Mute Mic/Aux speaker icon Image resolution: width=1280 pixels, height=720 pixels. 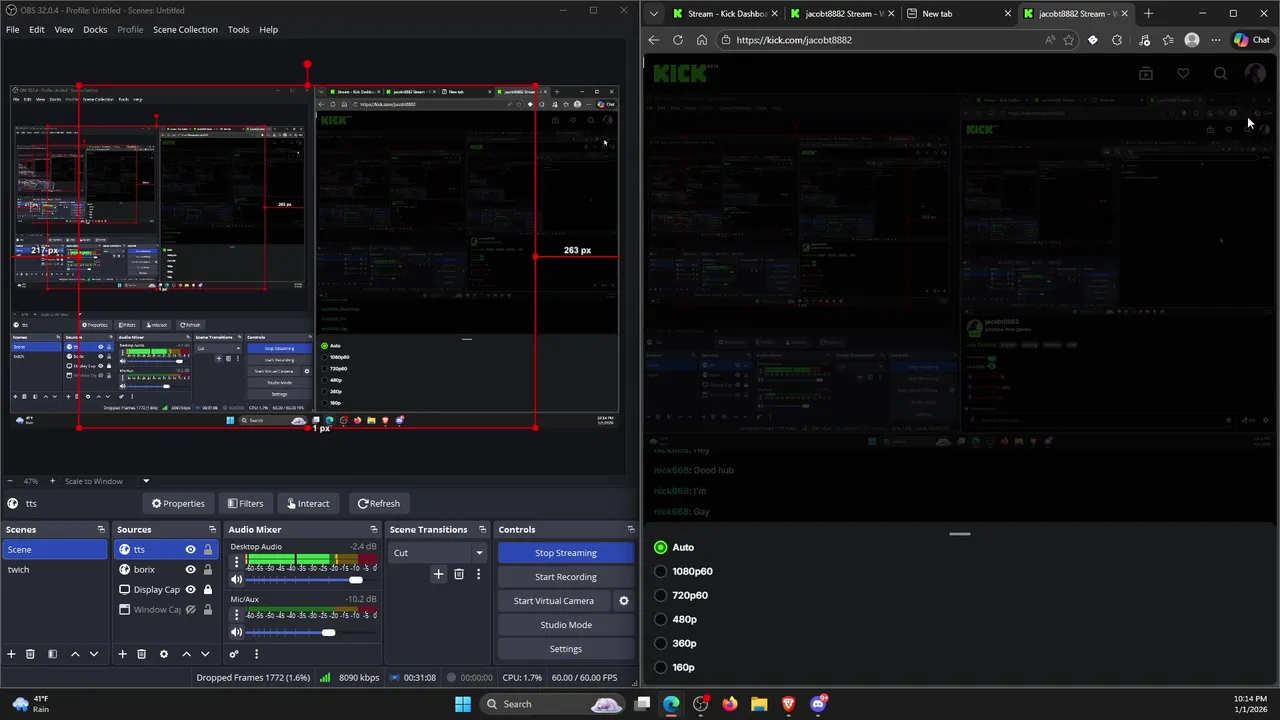click(x=236, y=632)
